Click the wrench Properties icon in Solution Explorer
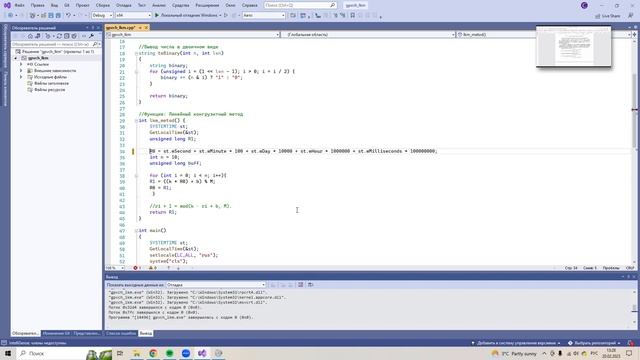Screen dimensions: 640x360 click(91, 36)
